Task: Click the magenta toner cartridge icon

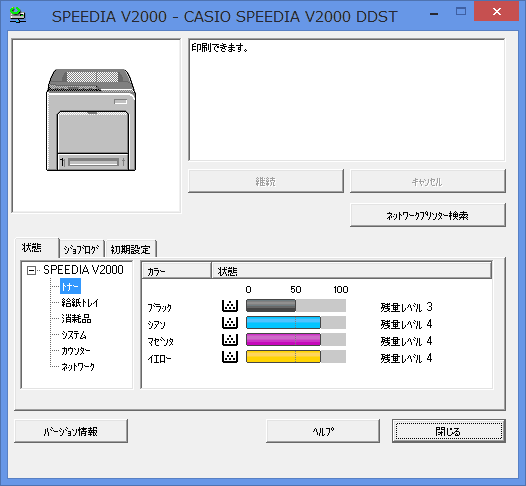Action: click(x=230, y=340)
